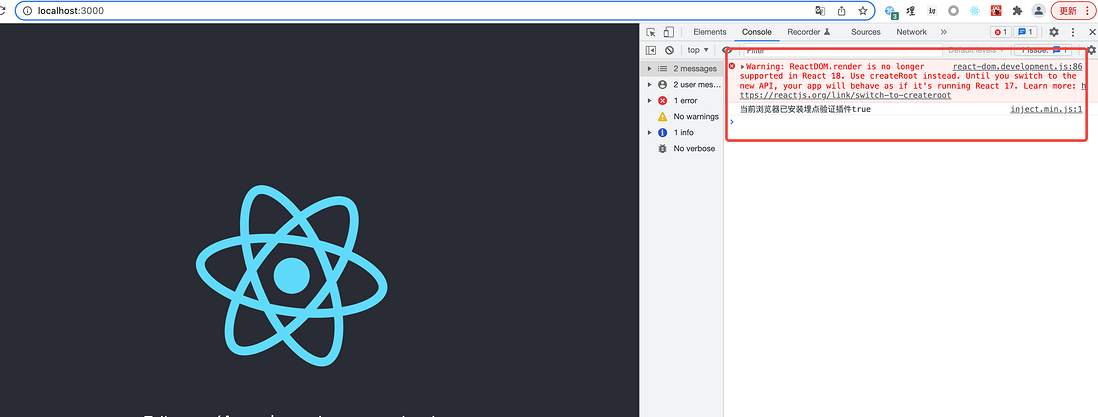Open the react-dom.development.js:86 source link
This screenshot has height=417, width=1098.
[1017, 67]
